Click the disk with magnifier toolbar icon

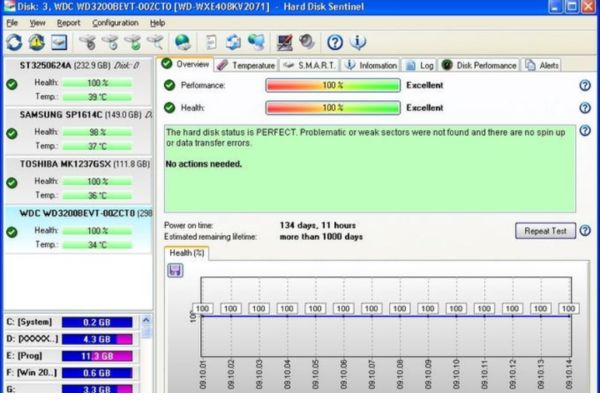tap(155, 42)
